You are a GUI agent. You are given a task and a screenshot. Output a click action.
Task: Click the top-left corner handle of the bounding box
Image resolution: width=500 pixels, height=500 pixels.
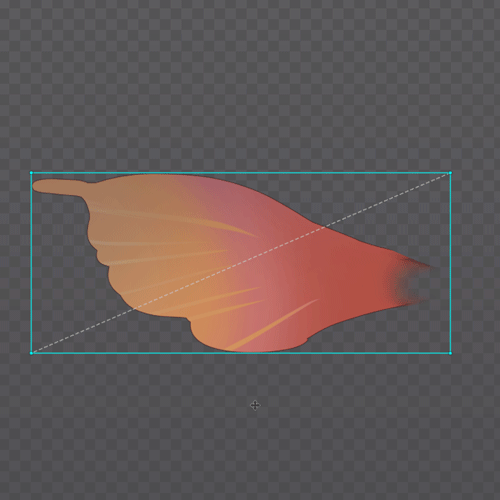coord(31,173)
